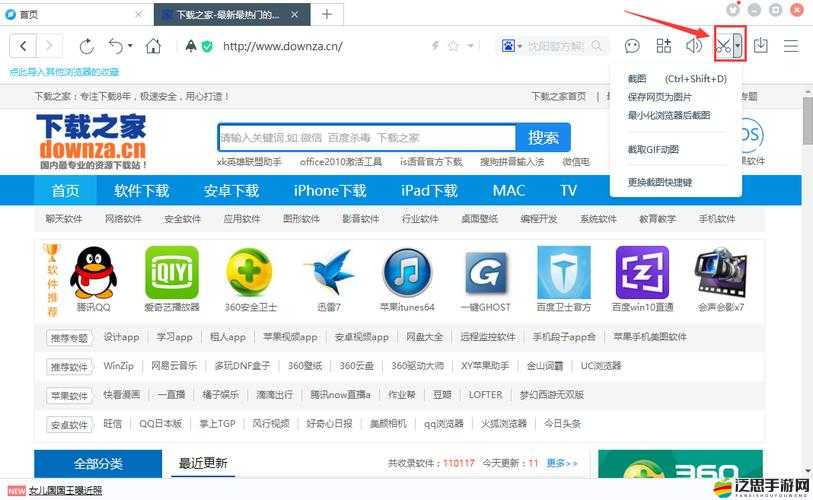
Task: Click the WinZip software link
Action: pos(119,366)
